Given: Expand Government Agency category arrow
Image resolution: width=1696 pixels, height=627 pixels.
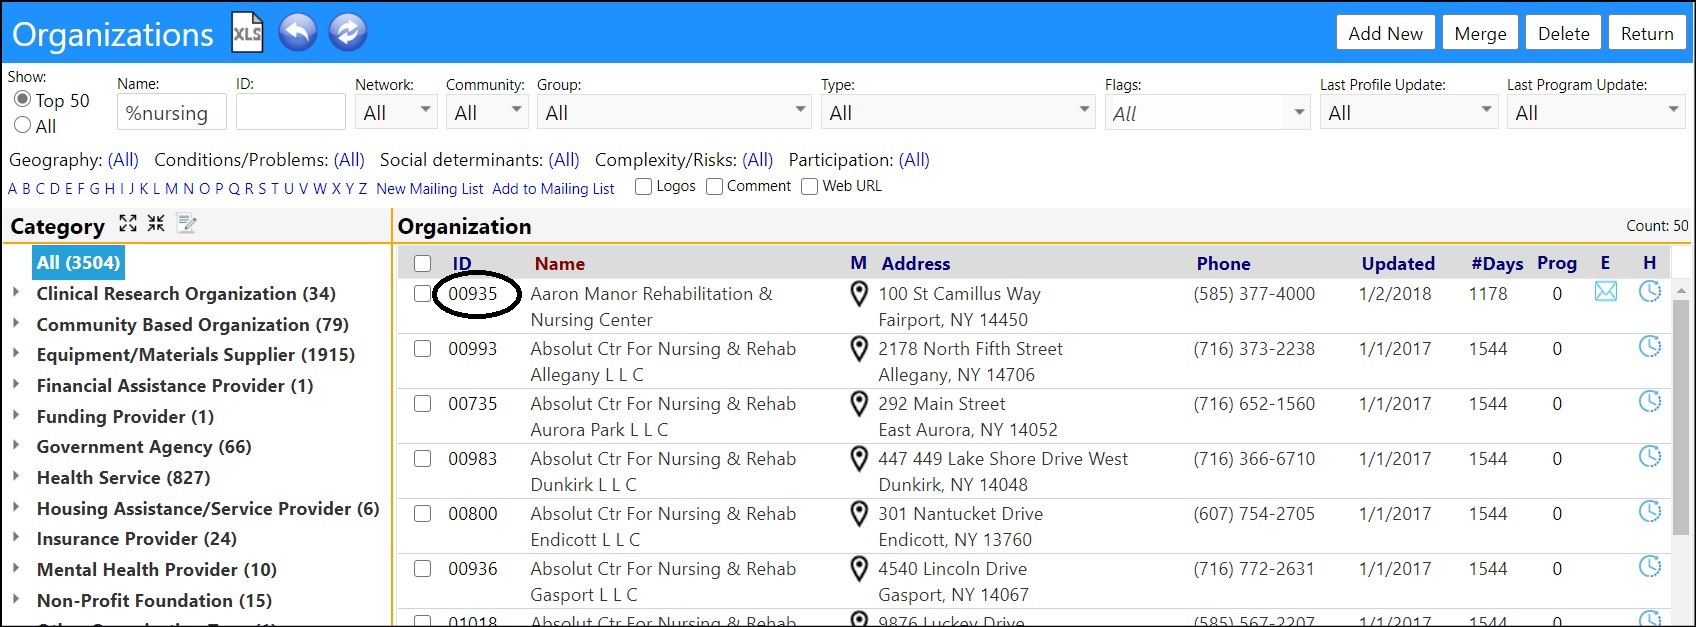Looking at the screenshot, I should point(16,446).
